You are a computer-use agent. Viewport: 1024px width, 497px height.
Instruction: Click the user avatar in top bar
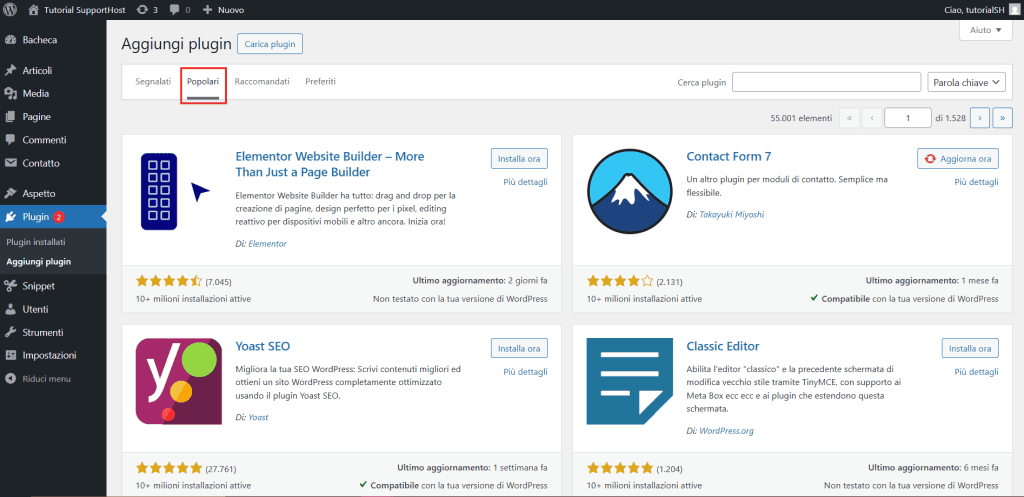(1014, 10)
